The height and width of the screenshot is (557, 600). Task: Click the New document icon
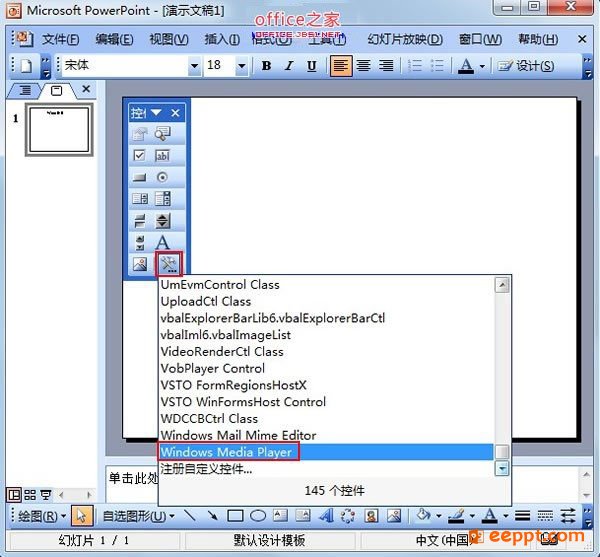point(26,66)
